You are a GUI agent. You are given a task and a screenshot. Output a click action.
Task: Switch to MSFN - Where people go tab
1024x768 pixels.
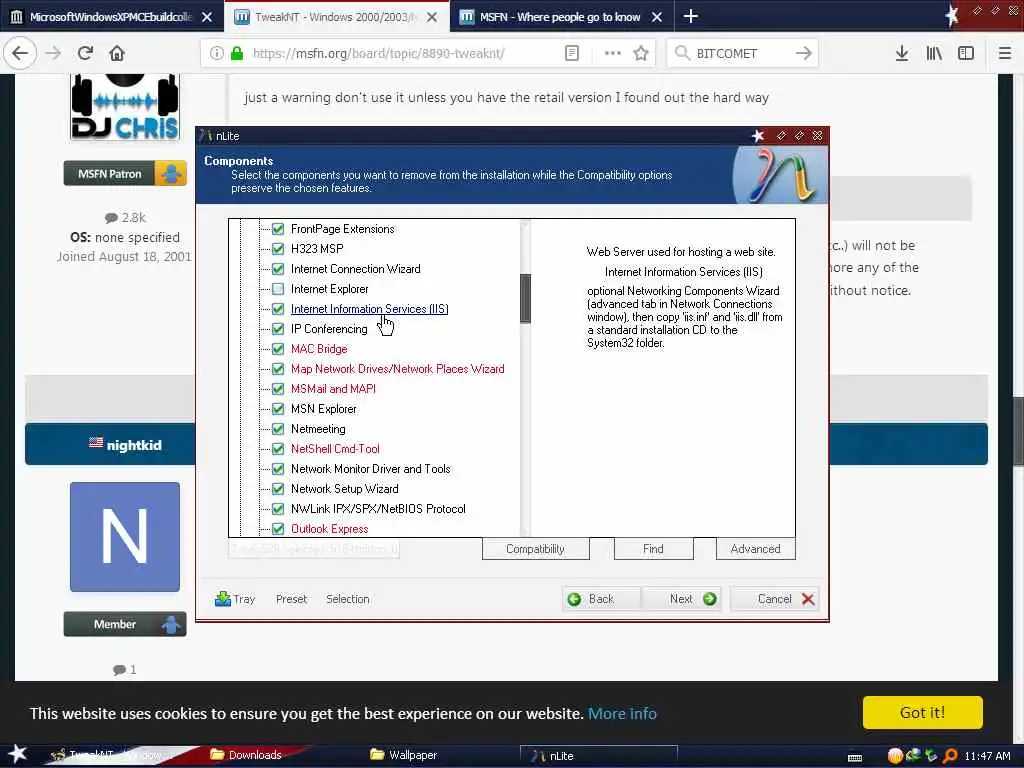[560, 17]
